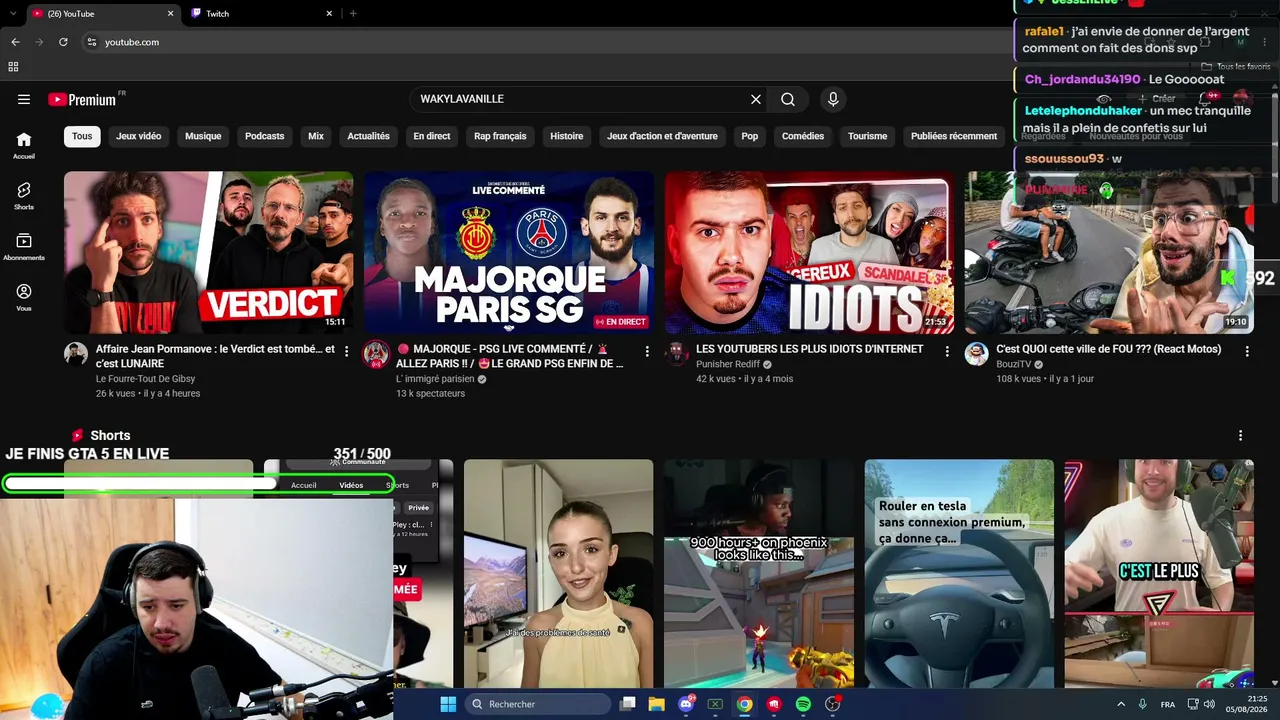Viewport: 1280px width, 720px height.
Task: Open File Explorer from the taskbar
Action: point(656,704)
